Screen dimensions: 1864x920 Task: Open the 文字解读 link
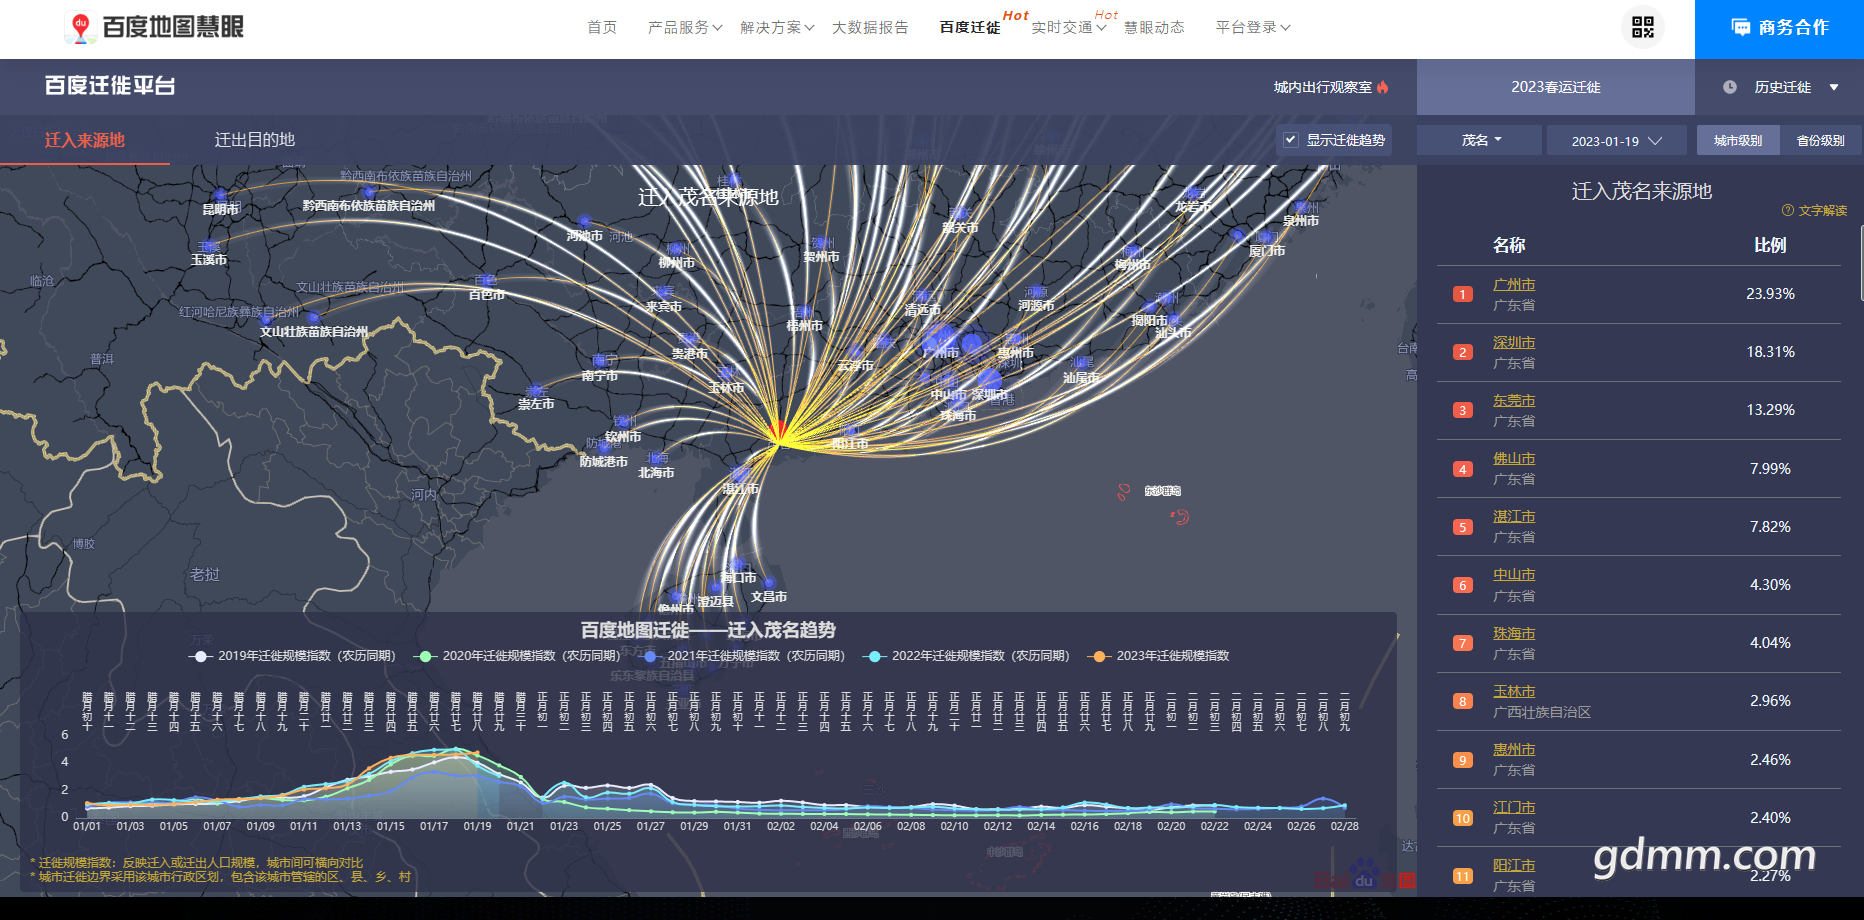[1823, 210]
